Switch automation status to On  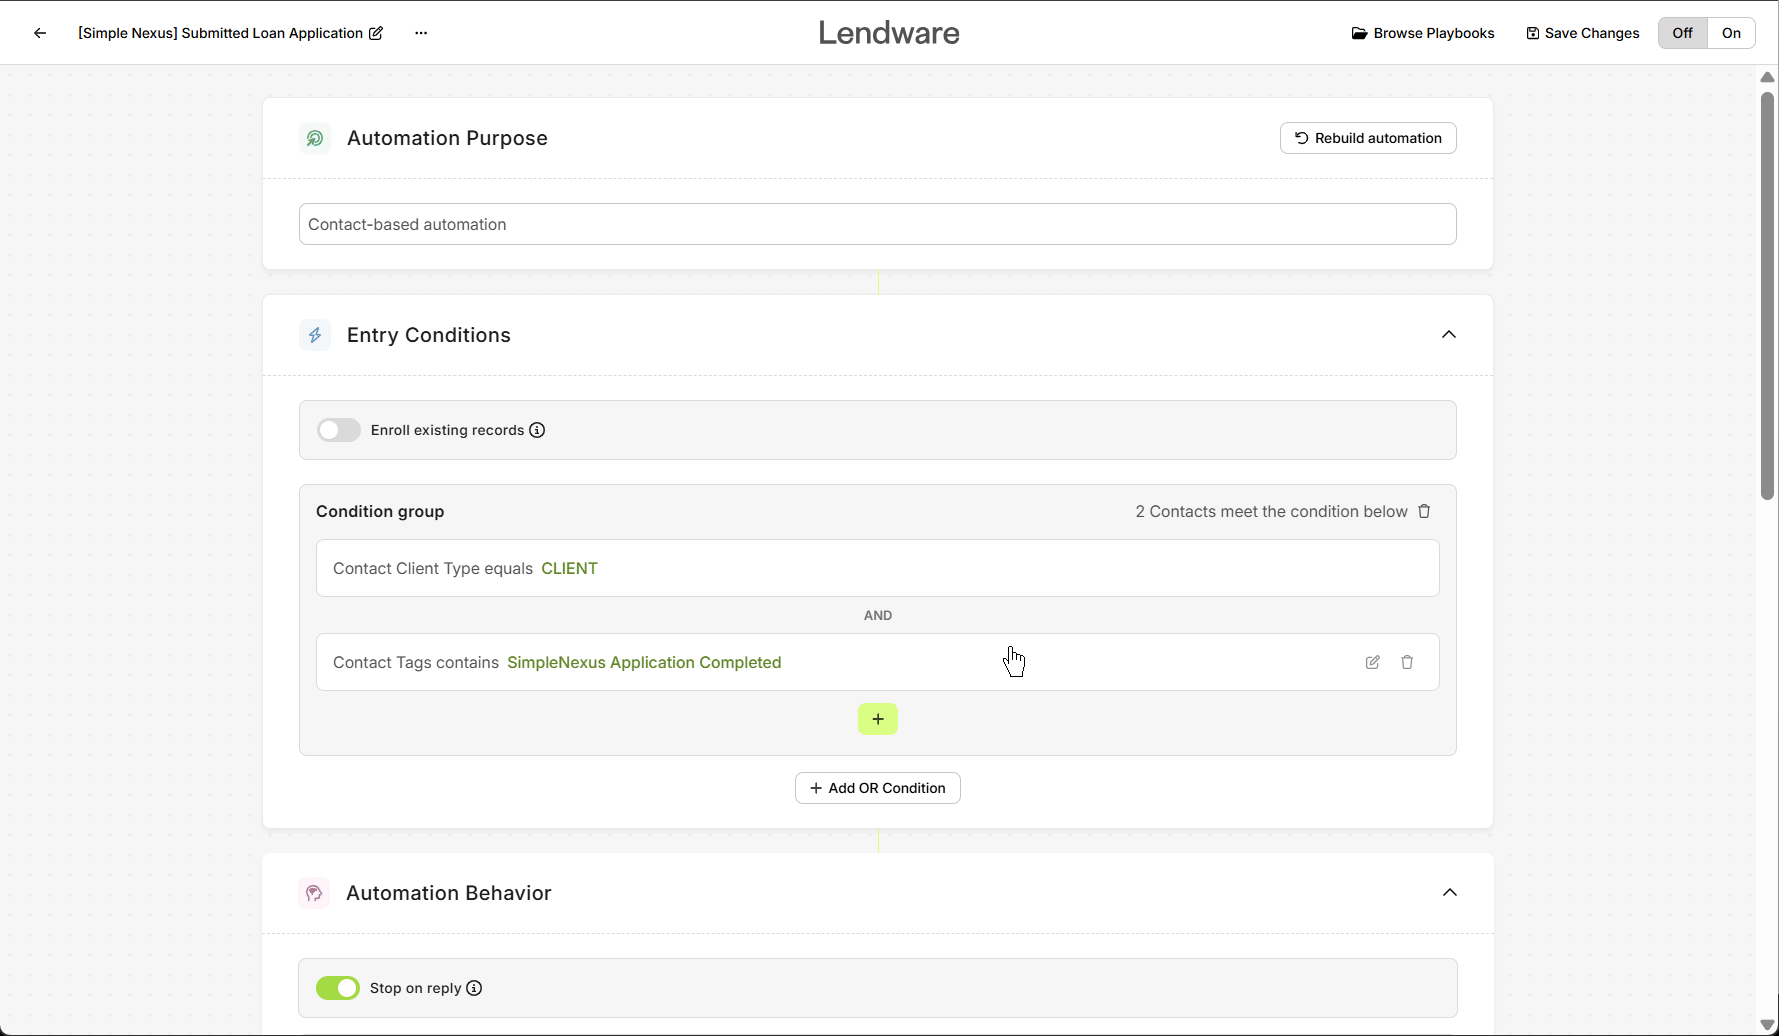(1731, 33)
